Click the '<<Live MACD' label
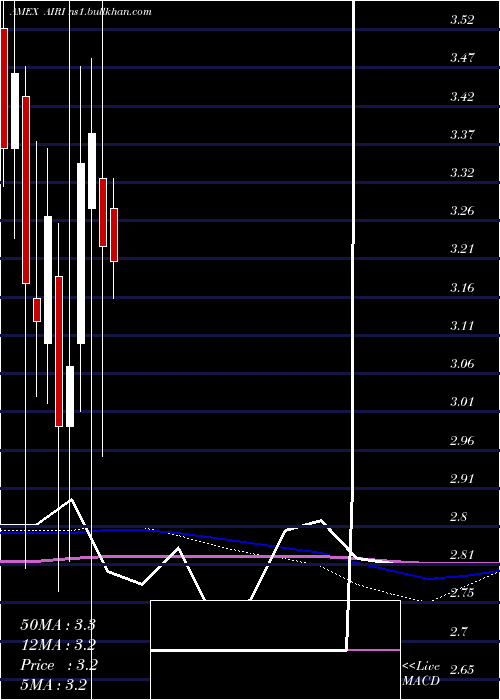The height and width of the screenshot is (700, 500). point(421,674)
